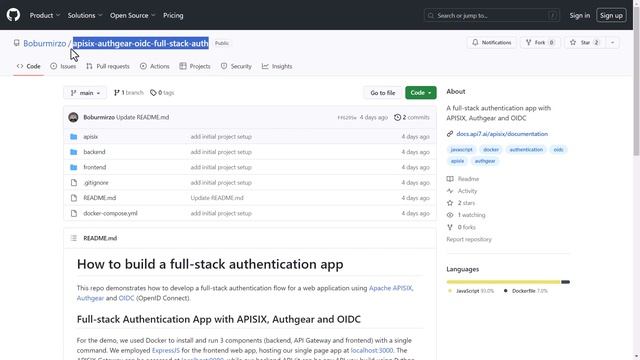Image resolution: width=640 pixels, height=360 pixels.
Task: Open the docs.api7.ai documentation link
Action: tap(502, 134)
